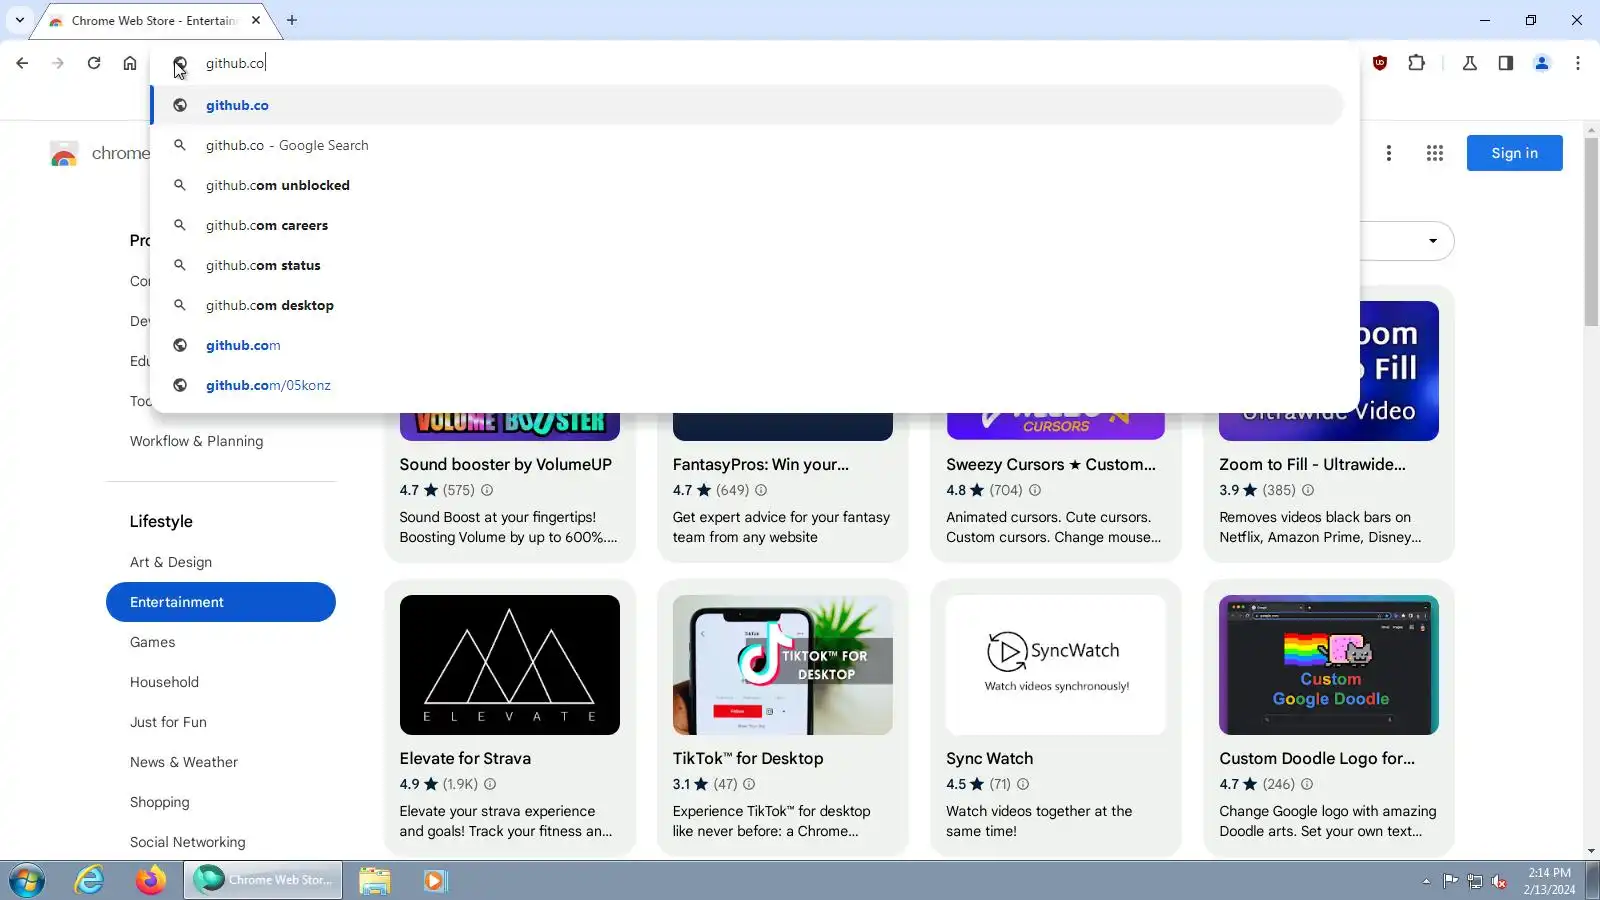The width and height of the screenshot is (1600, 900).
Task: Select the 'github.com status' suggestion
Action: (747, 265)
